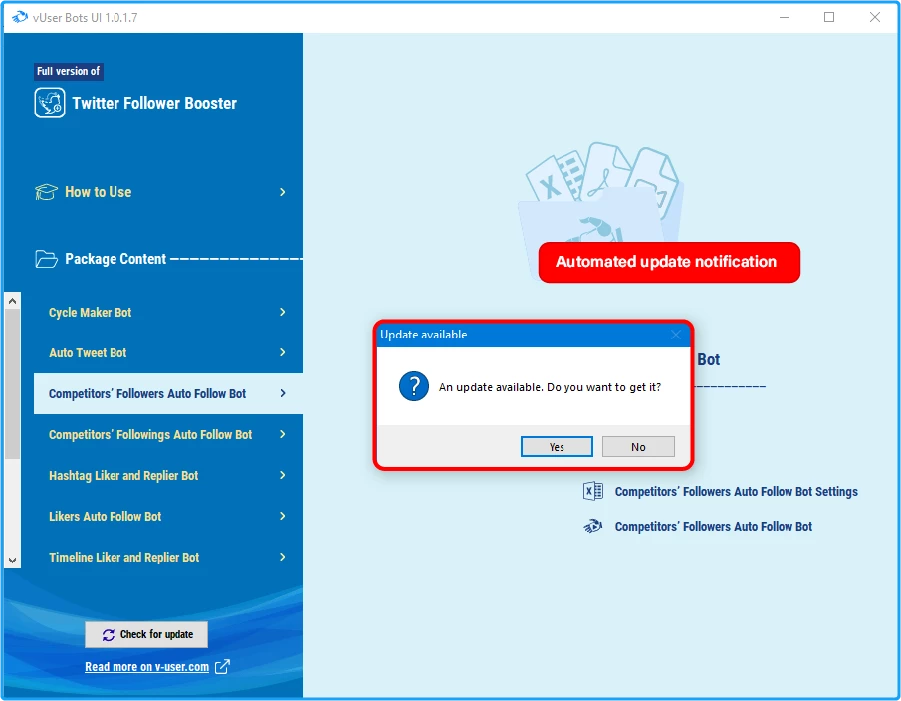Click the sidebar scrollbar up arrow
This screenshot has height=701, width=901.
pos(13,301)
